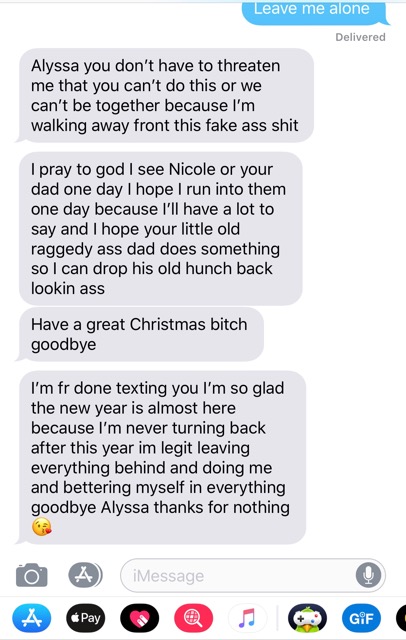Tap the "Leave me alone" sent bubble
Screen dimensions: 406x640
coord(314,12)
